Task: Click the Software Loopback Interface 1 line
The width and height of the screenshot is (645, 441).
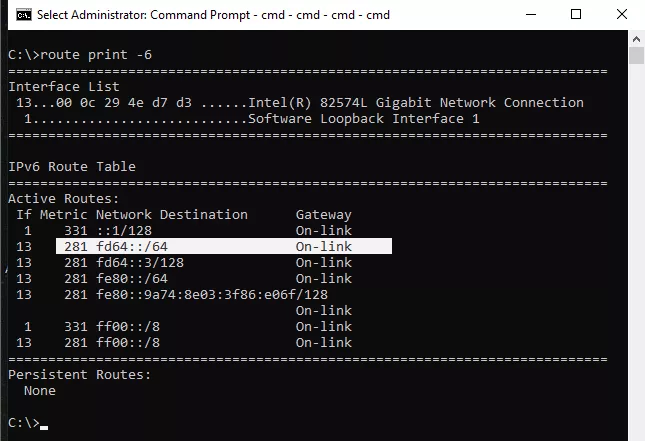Action: pos(251,118)
